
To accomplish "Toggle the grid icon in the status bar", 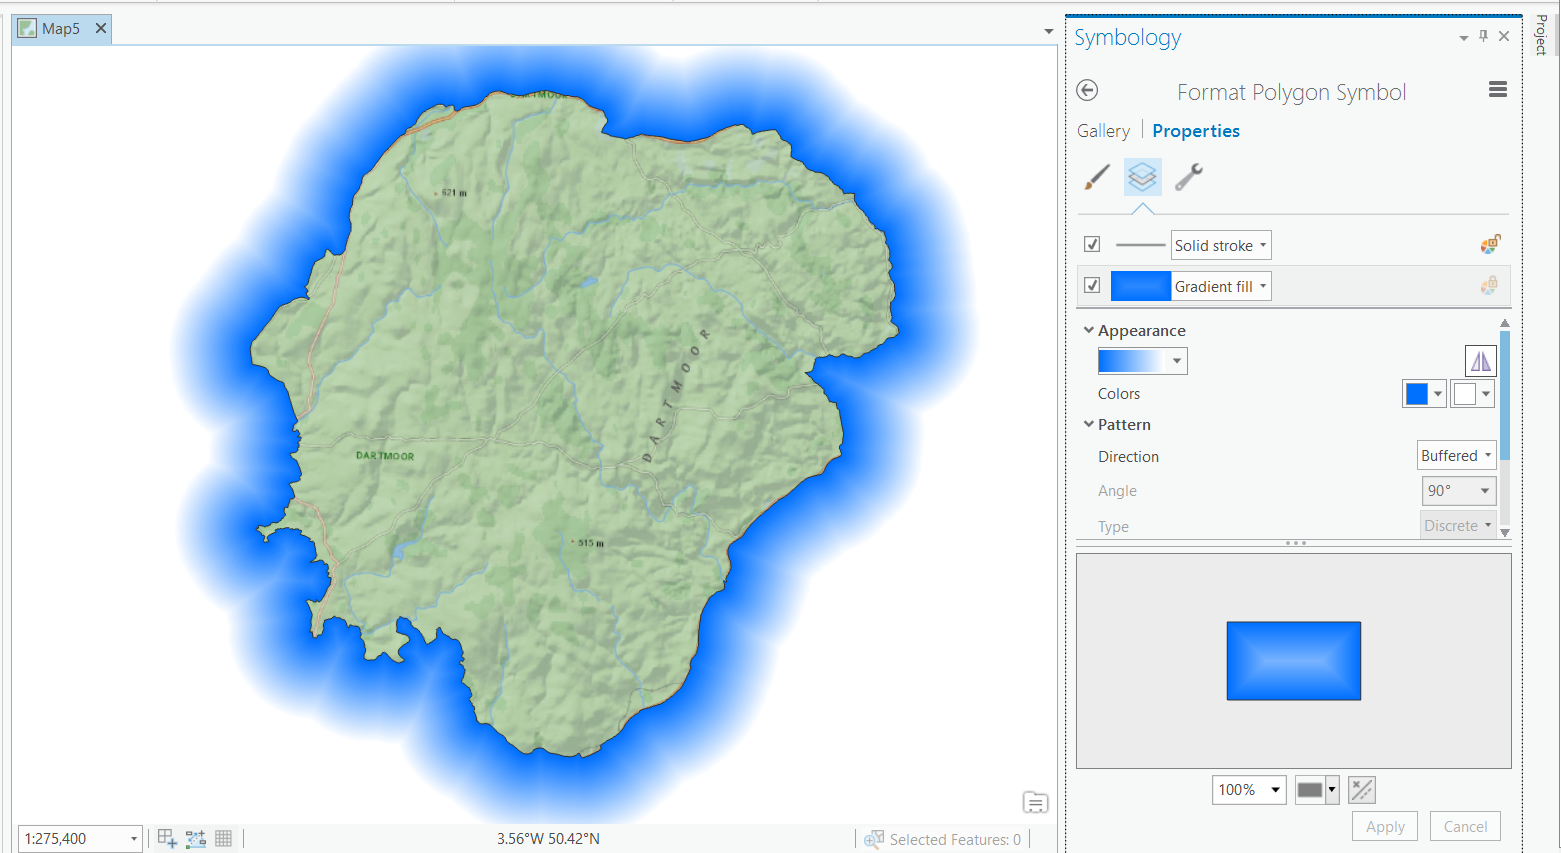I will click(x=223, y=839).
